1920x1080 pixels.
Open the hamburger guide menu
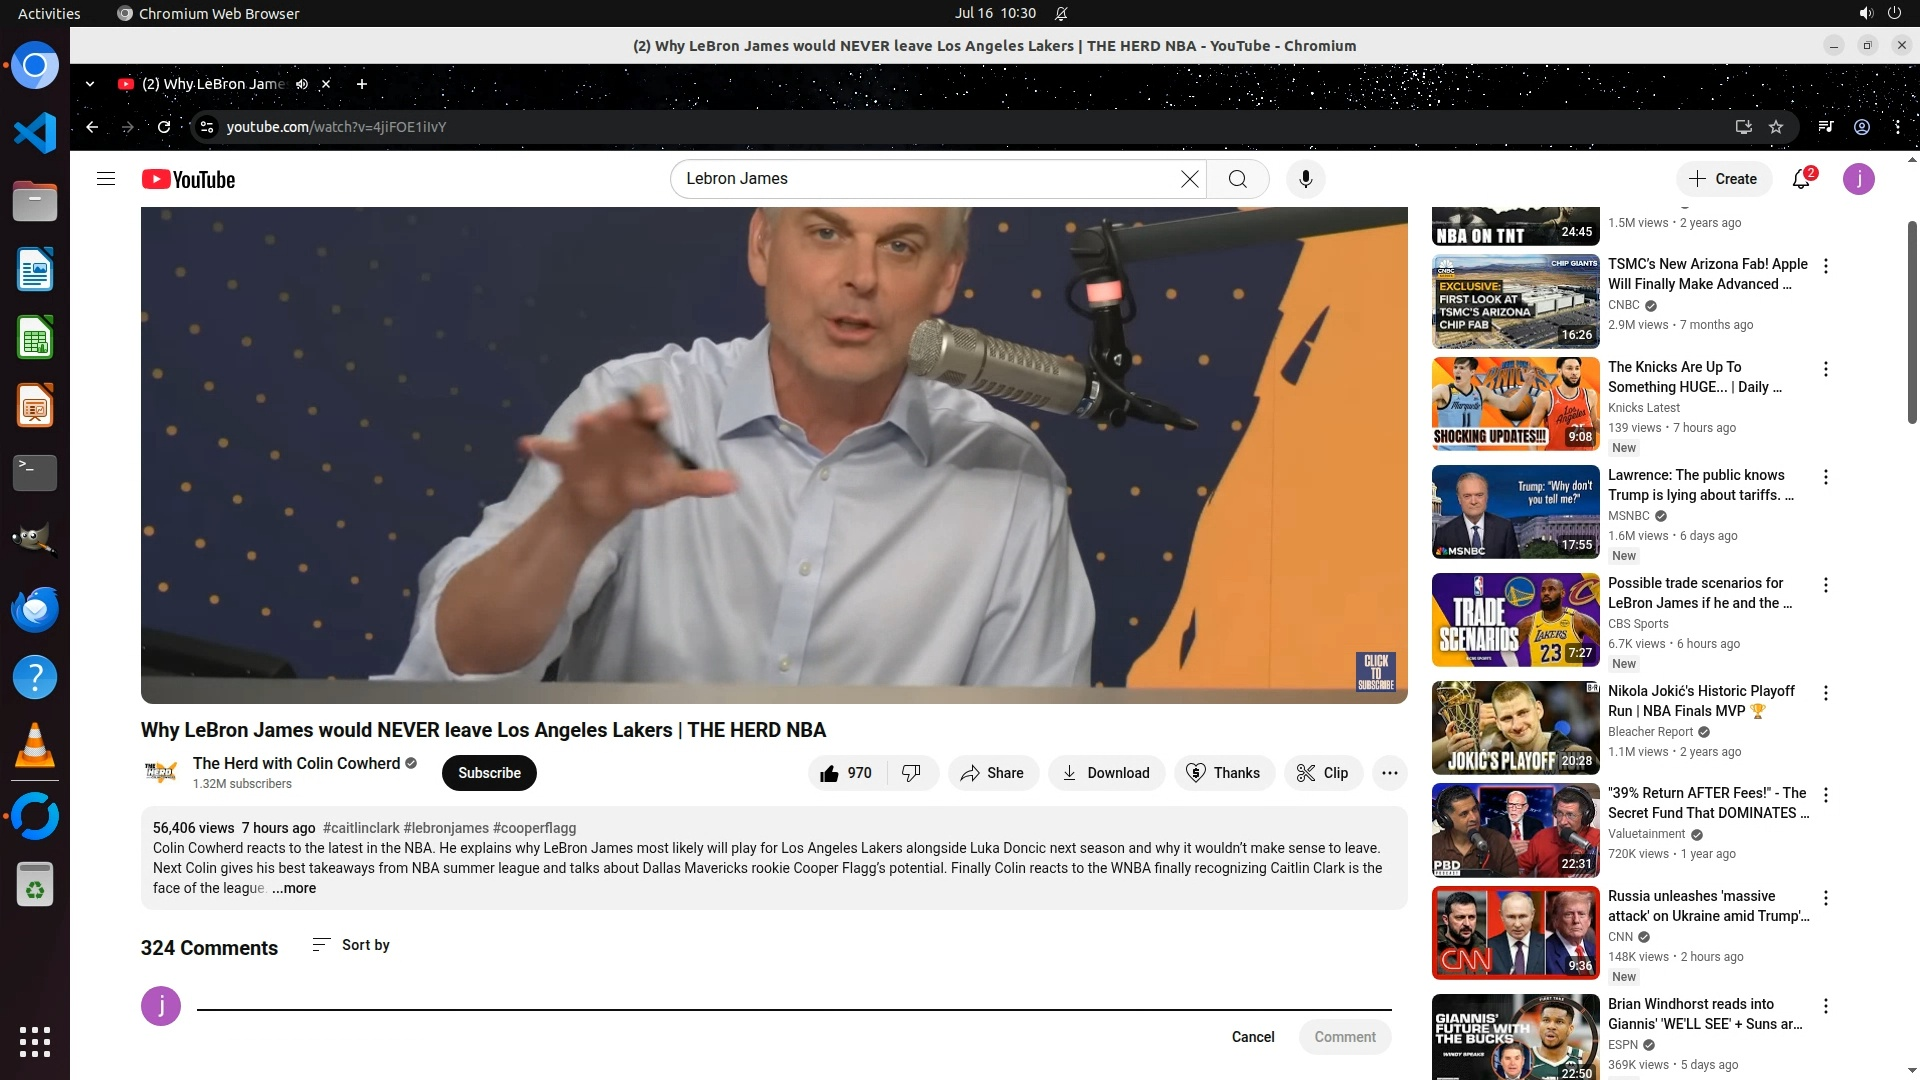[x=106, y=179]
